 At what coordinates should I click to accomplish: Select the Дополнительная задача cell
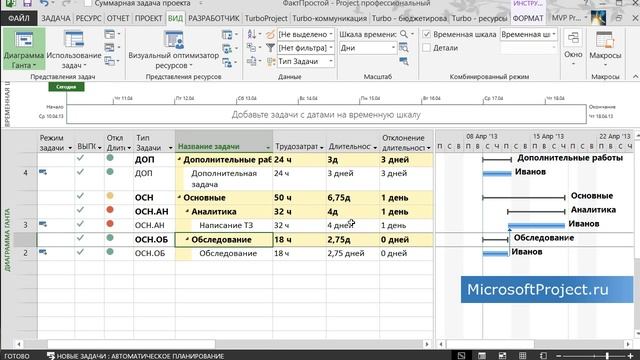coord(224,178)
